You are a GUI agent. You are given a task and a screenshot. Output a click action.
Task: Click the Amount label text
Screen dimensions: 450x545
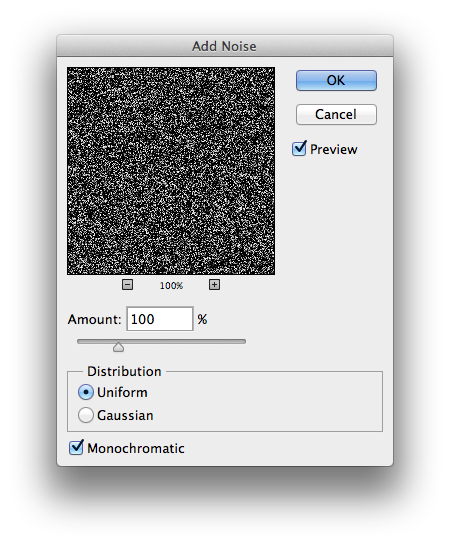95,319
